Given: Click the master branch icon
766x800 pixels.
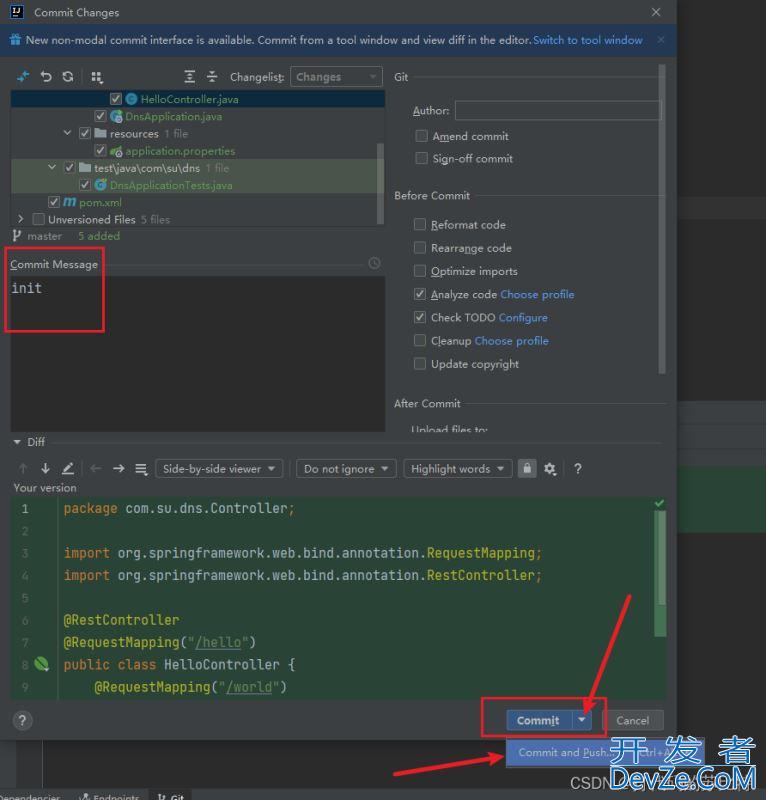Looking at the screenshot, I should click(x=17, y=236).
